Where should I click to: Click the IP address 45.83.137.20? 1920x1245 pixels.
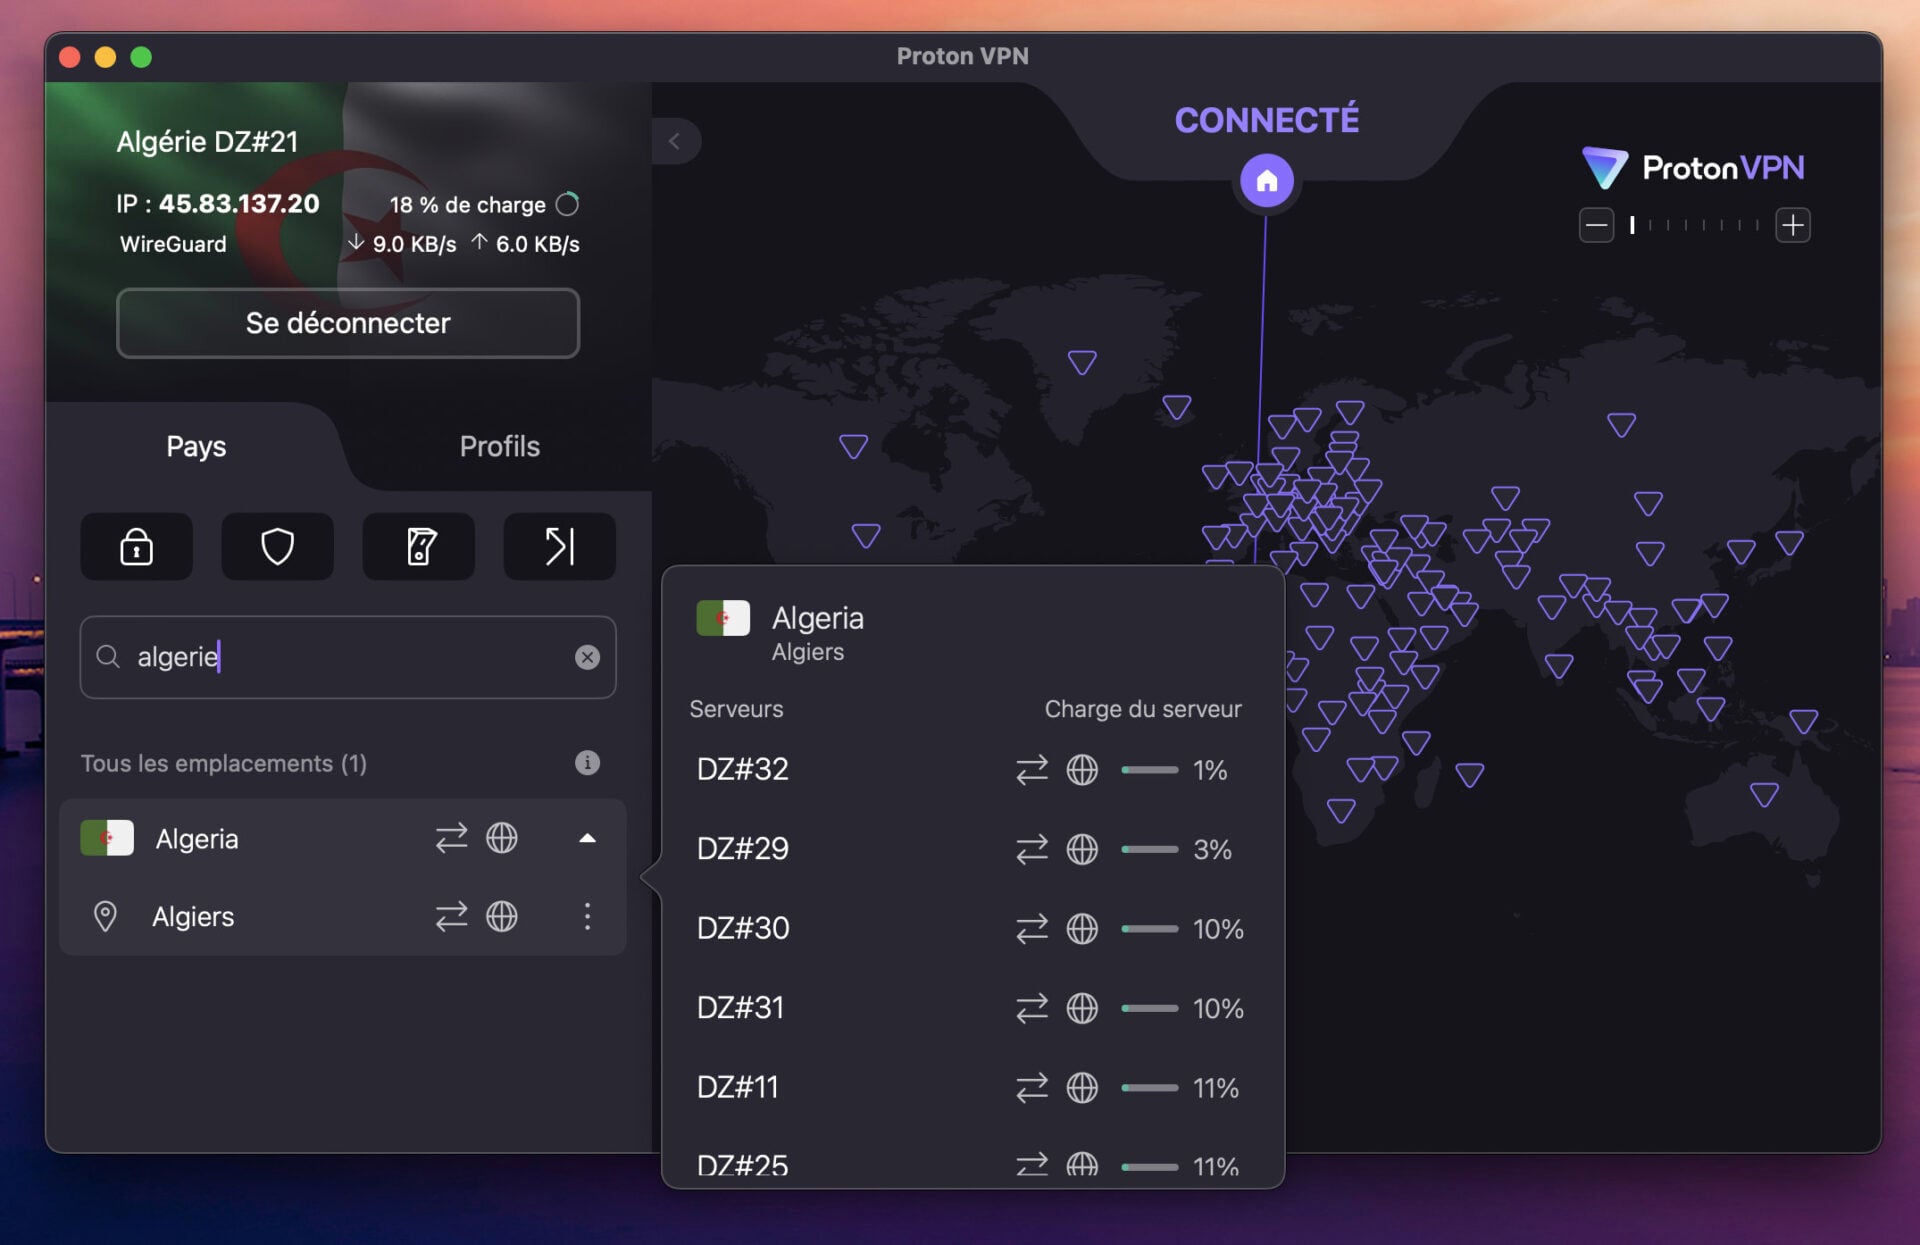tap(239, 203)
